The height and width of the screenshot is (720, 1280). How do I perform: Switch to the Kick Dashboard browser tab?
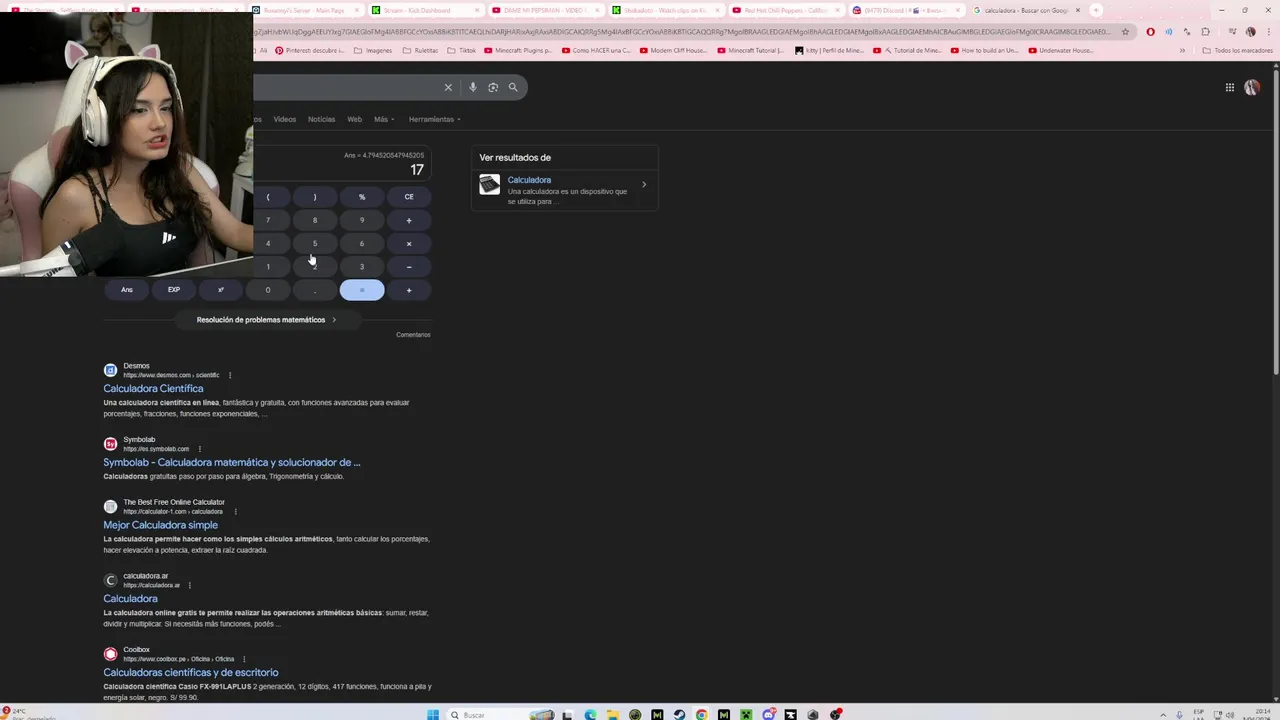[x=424, y=10]
